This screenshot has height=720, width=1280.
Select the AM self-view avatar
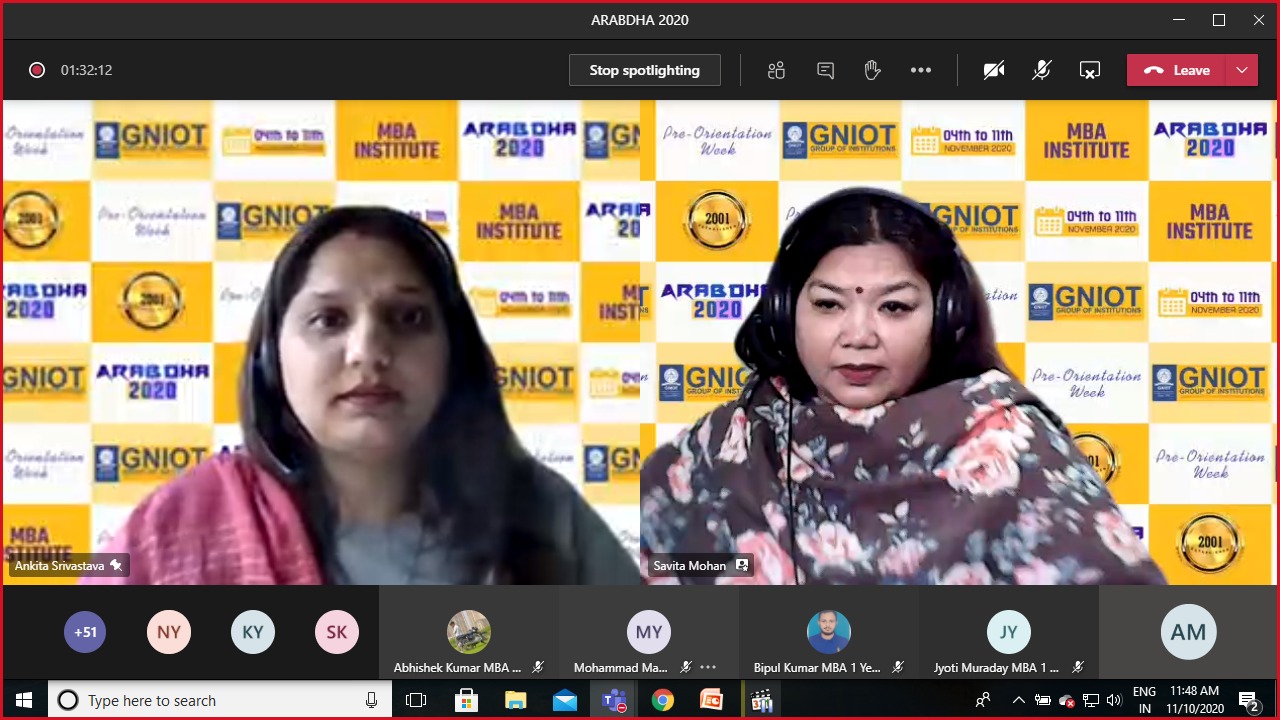point(1188,632)
